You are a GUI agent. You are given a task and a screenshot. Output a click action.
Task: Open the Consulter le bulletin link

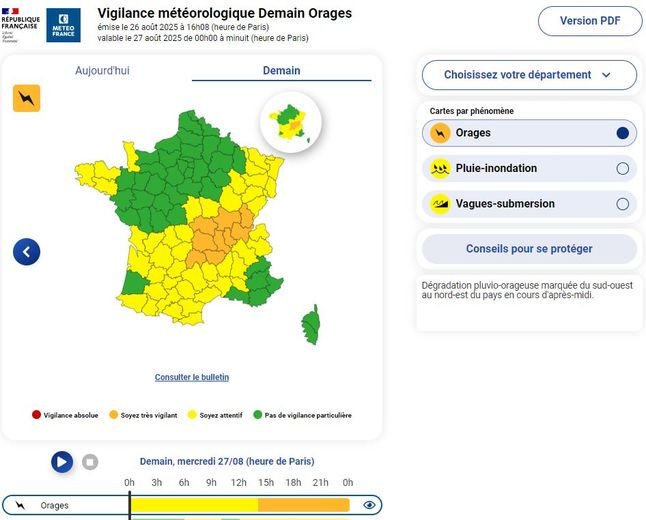(192, 377)
